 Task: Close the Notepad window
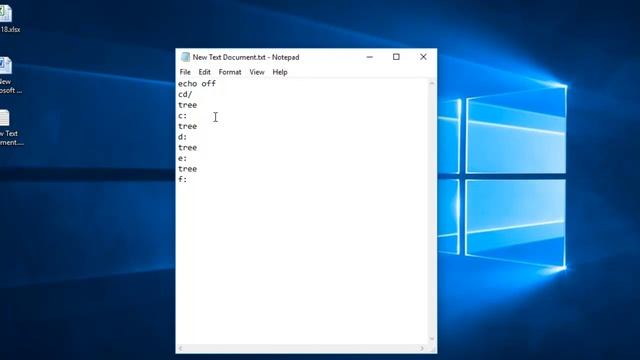point(423,57)
